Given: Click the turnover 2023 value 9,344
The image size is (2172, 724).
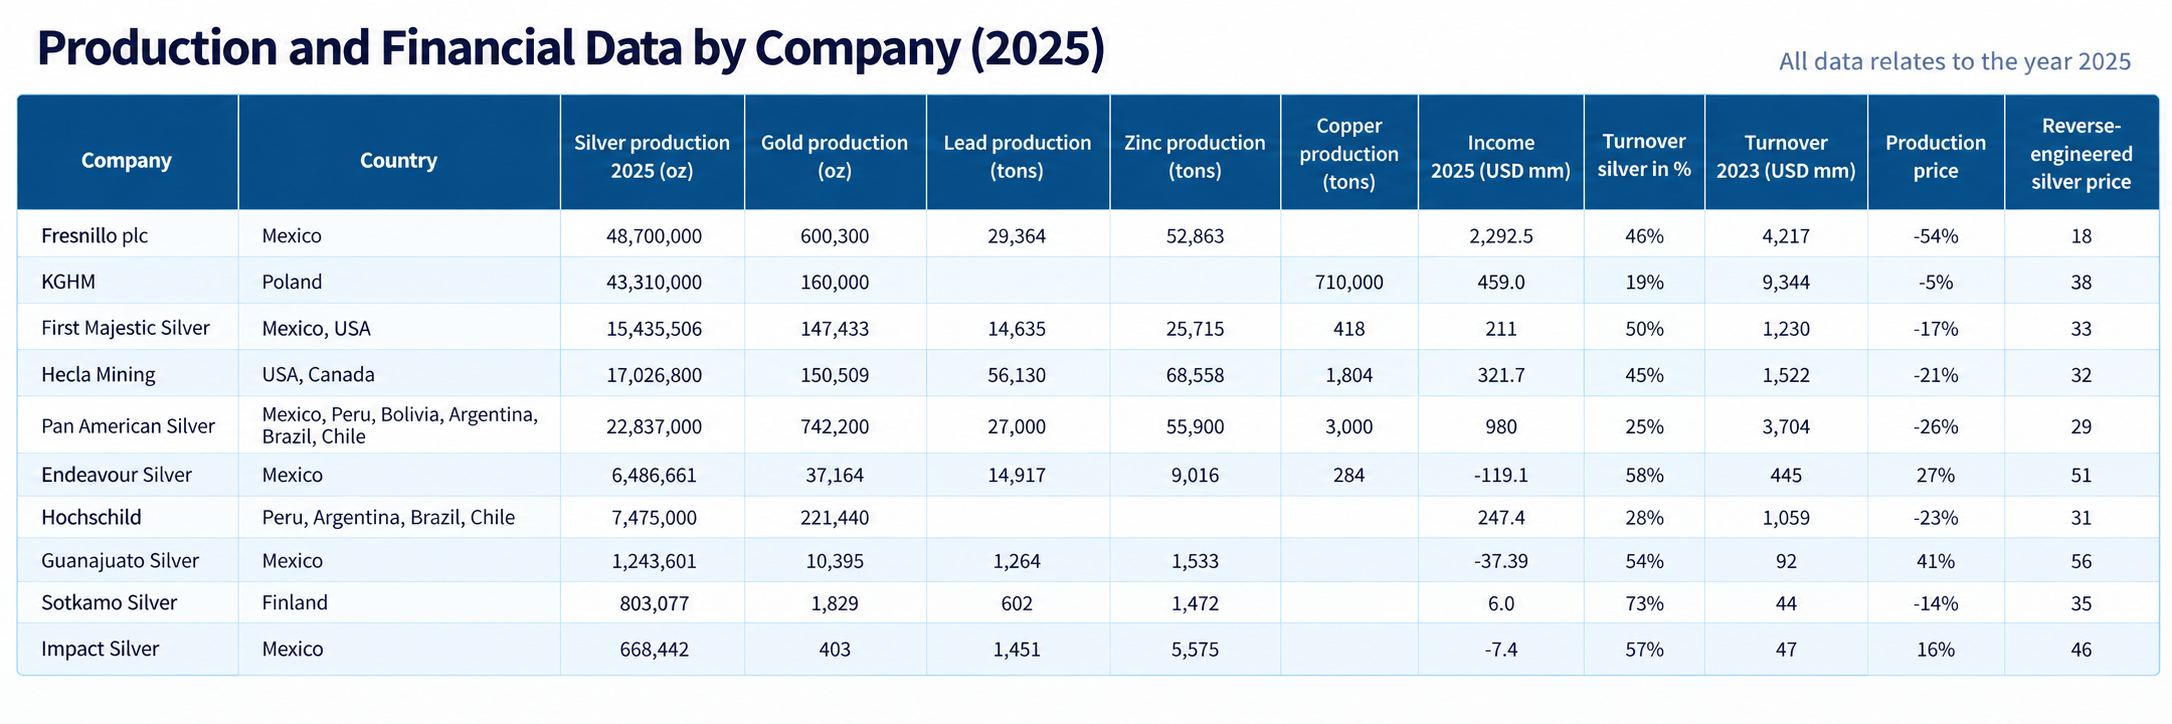Looking at the screenshot, I should click(1786, 282).
